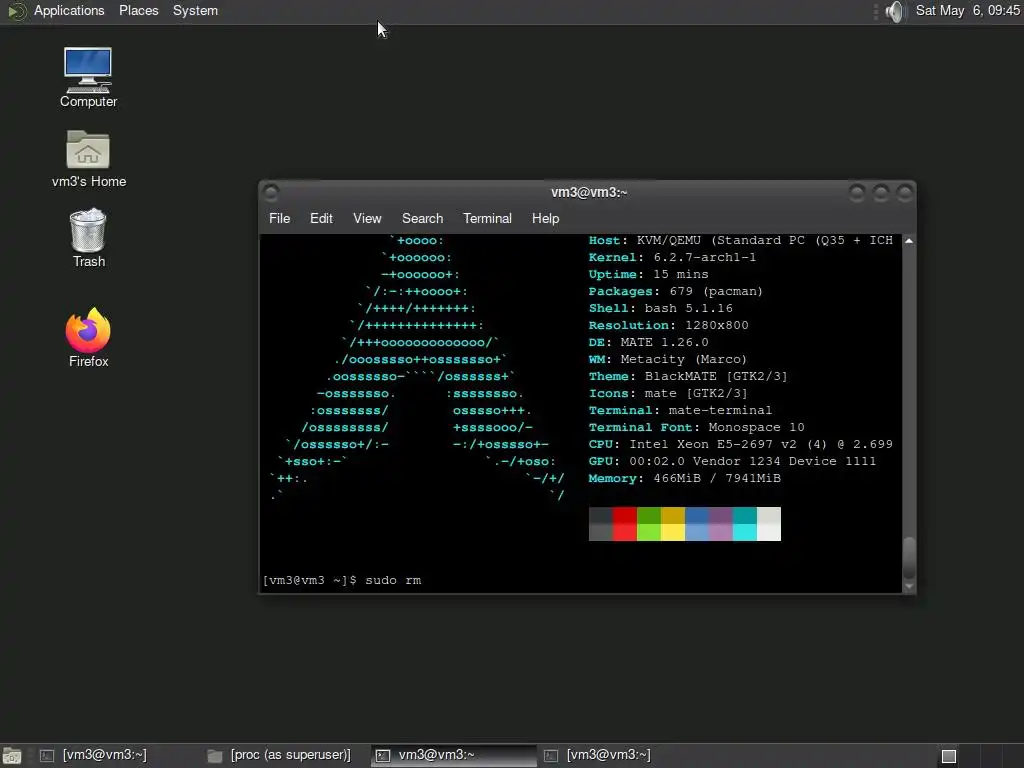Viewport: 1024px width, 768px height.
Task: Open the Places menu
Action: coord(138,10)
